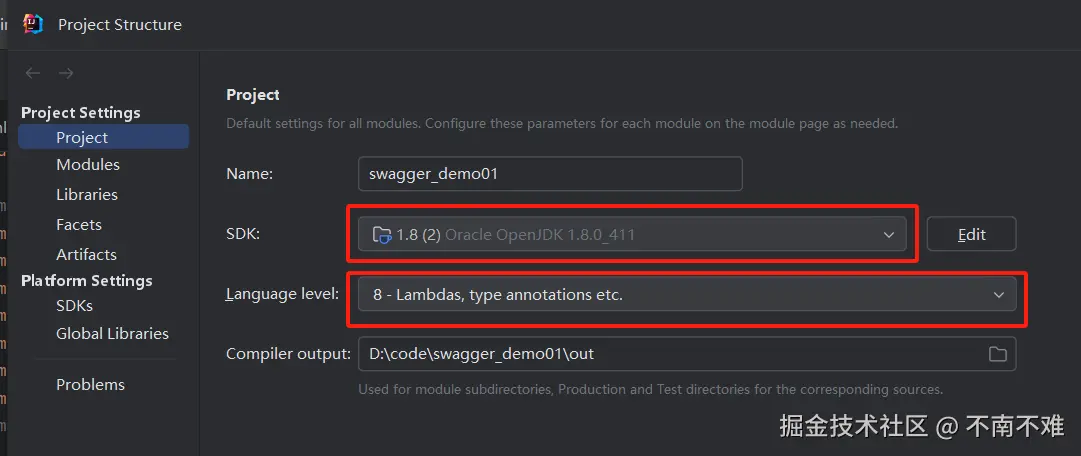Show SDKs under Platform Settings
This screenshot has width=1081, height=456.
[x=75, y=305]
